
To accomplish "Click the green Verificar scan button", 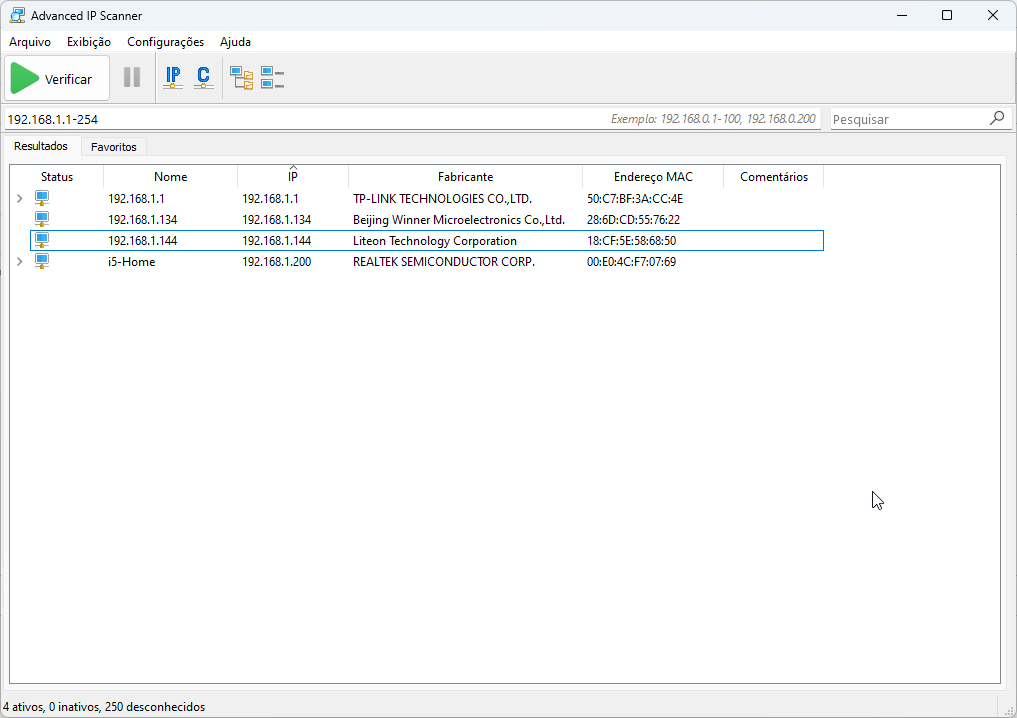I will (x=57, y=79).
